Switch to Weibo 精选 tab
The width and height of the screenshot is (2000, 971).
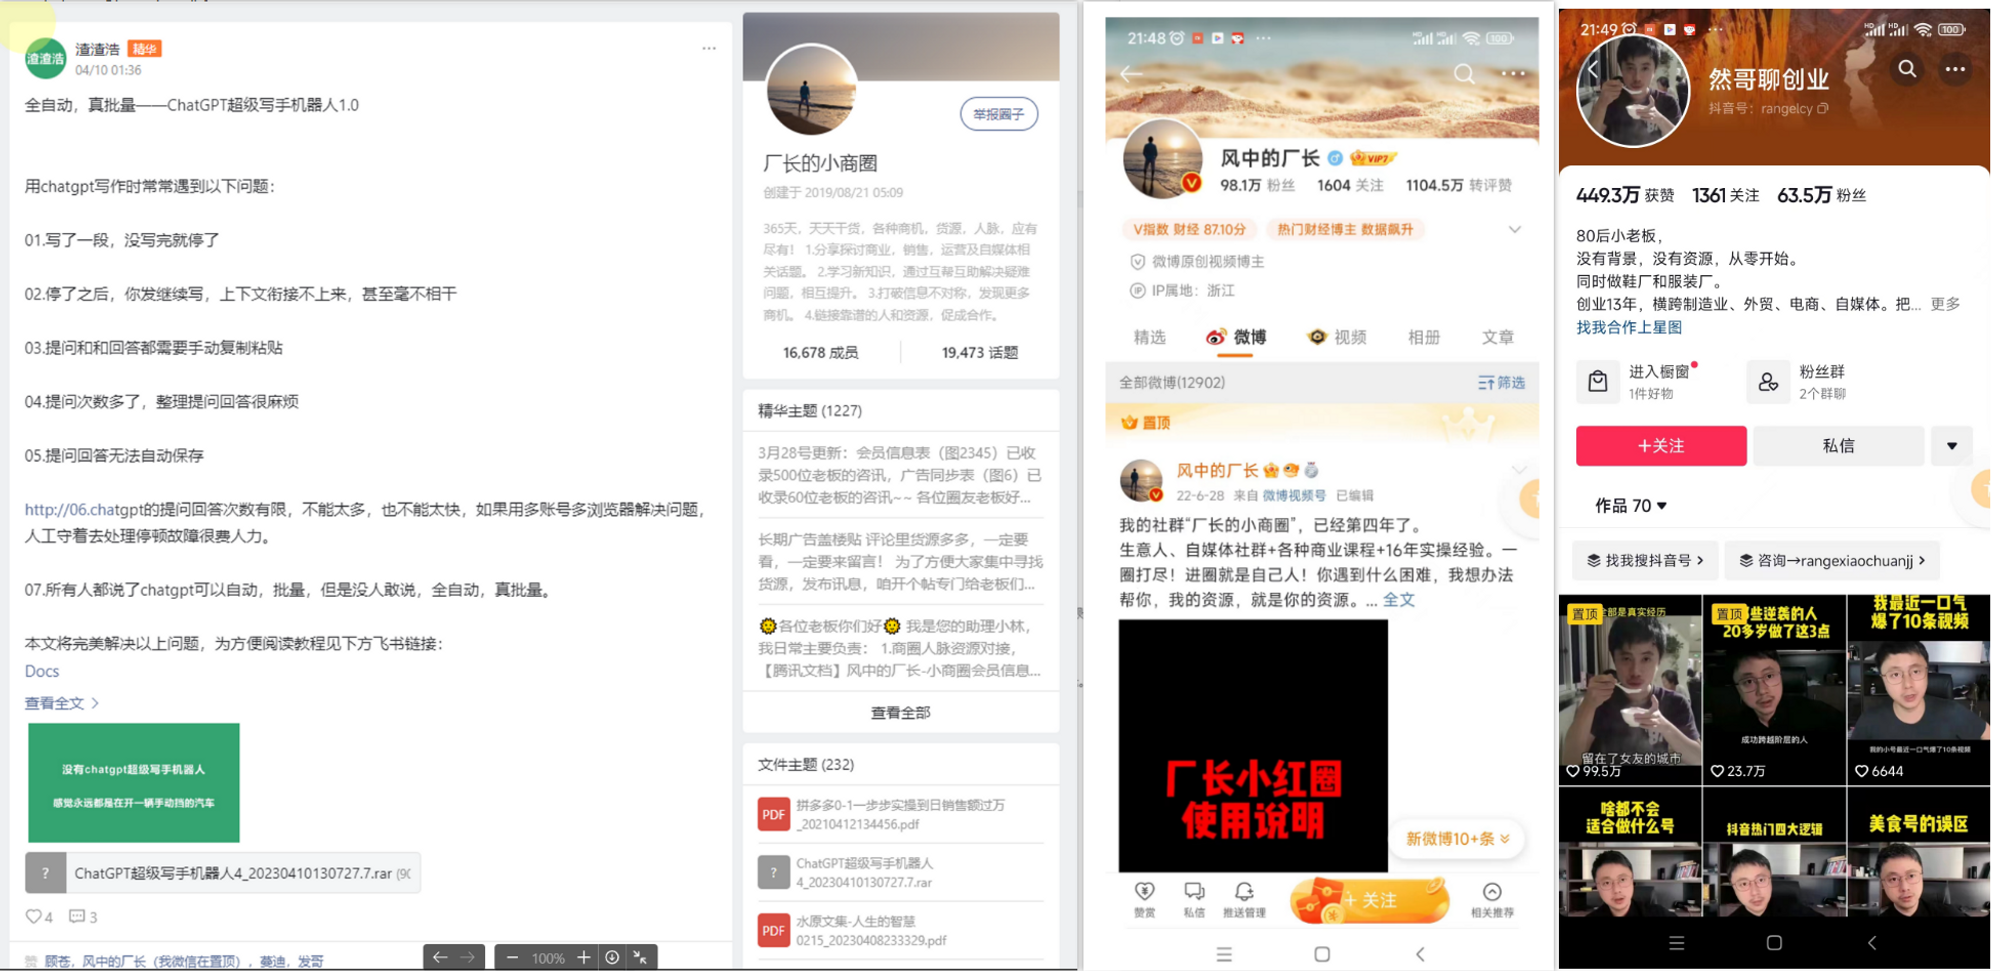[1149, 337]
